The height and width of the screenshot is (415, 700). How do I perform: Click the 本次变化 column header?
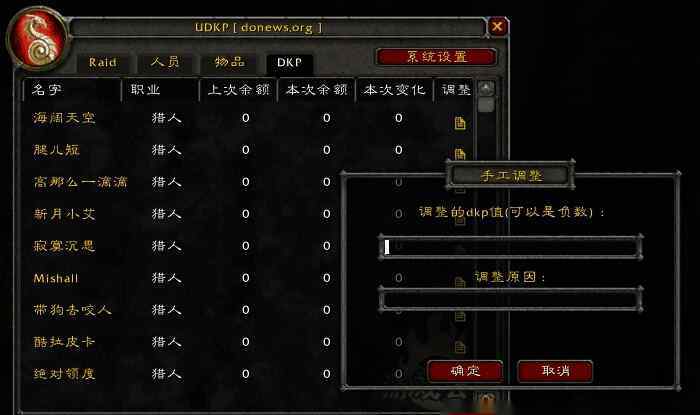click(394, 90)
